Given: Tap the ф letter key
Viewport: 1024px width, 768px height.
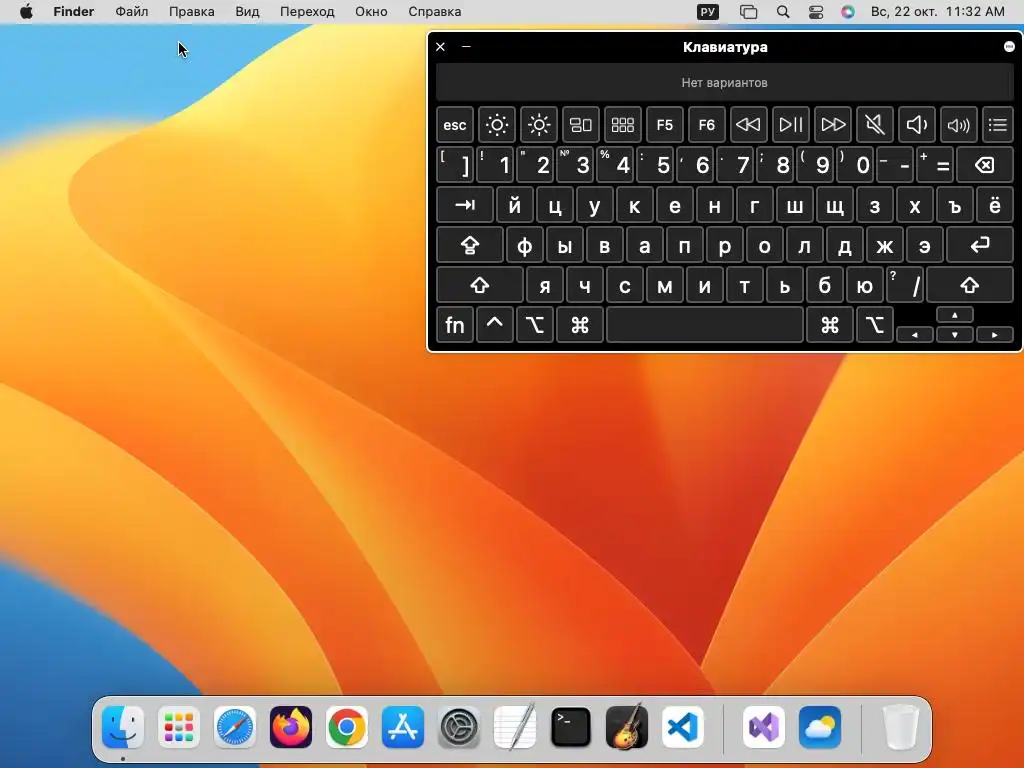Looking at the screenshot, I should [x=524, y=246].
